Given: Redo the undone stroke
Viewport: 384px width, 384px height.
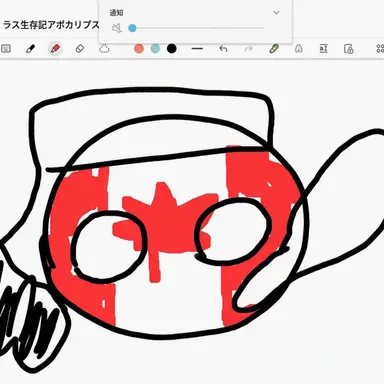Looking at the screenshot, I should coord(248,49).
